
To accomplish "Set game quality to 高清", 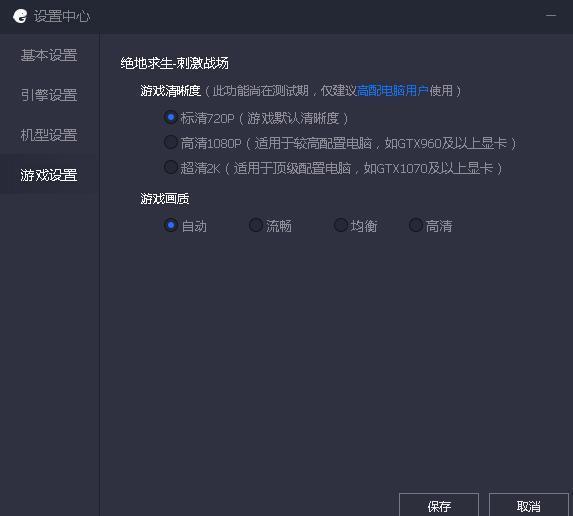I will coord(415,225).
